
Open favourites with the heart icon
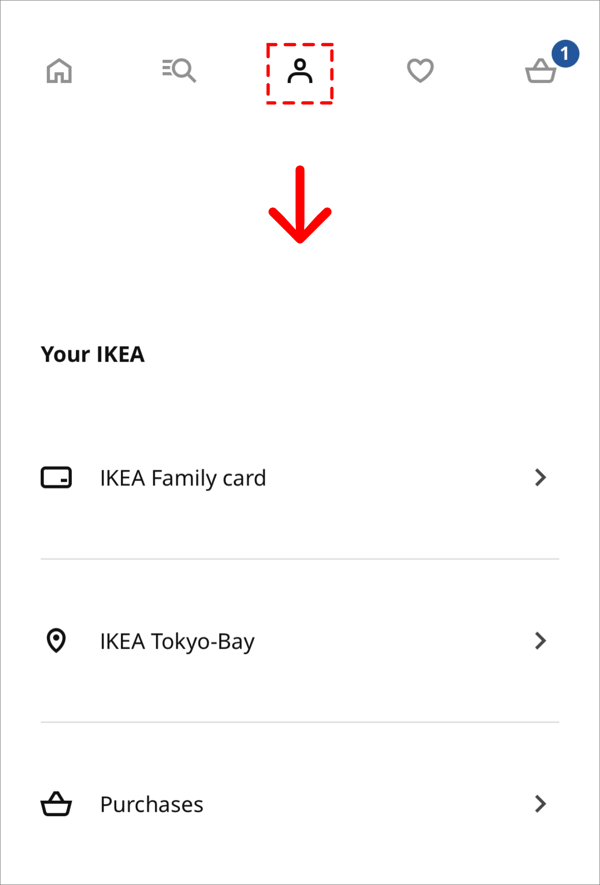click(x=421, y=71)
